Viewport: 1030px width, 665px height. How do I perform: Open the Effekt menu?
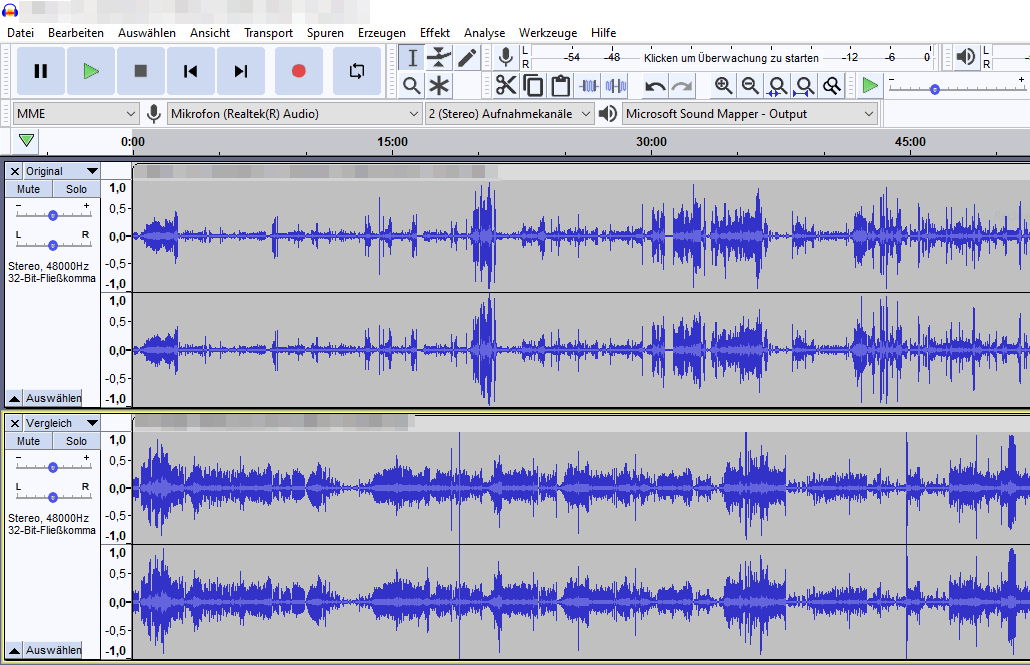click(435, 33)
